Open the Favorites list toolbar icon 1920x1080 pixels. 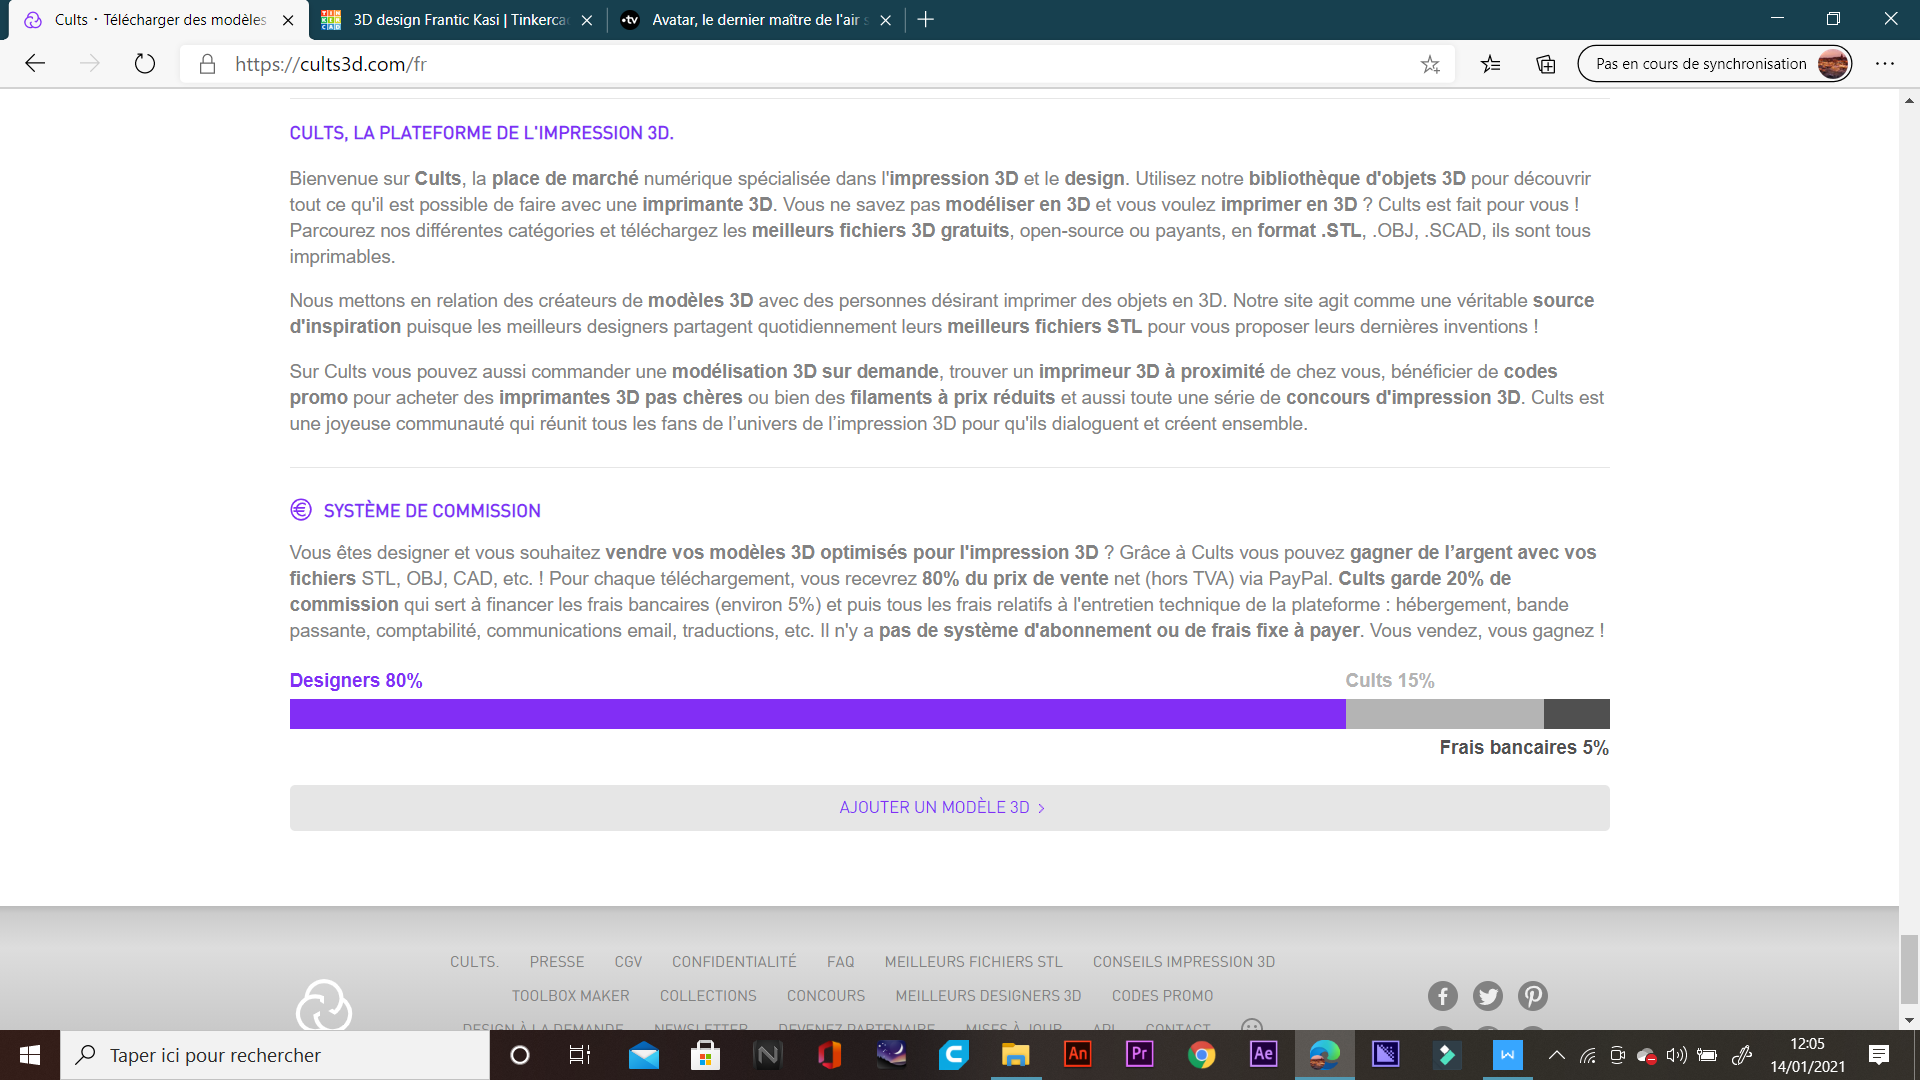tap(1491, 64)
